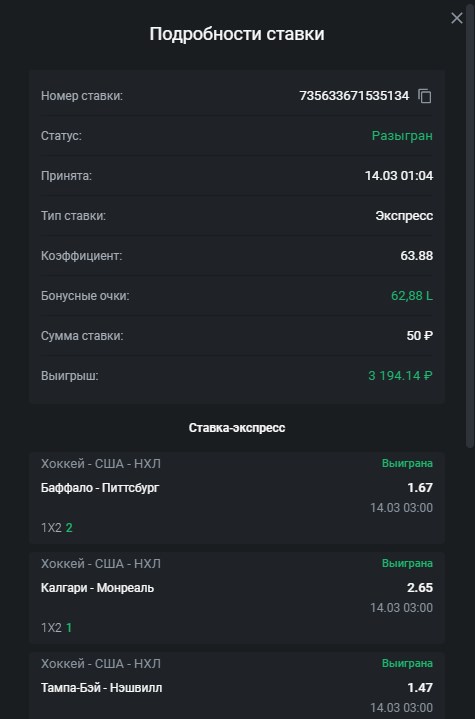Click odds 2.65 for Калгари - Монреаль
This screenshot has height=719, width=475.
pyautogui.click(x=420, y=587)
